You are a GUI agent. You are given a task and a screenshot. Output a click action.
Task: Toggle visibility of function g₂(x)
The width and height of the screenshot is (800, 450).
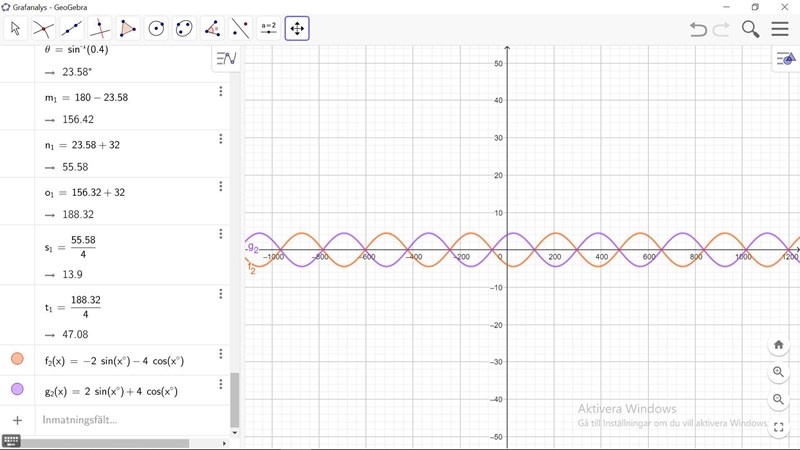pos(17,389)
